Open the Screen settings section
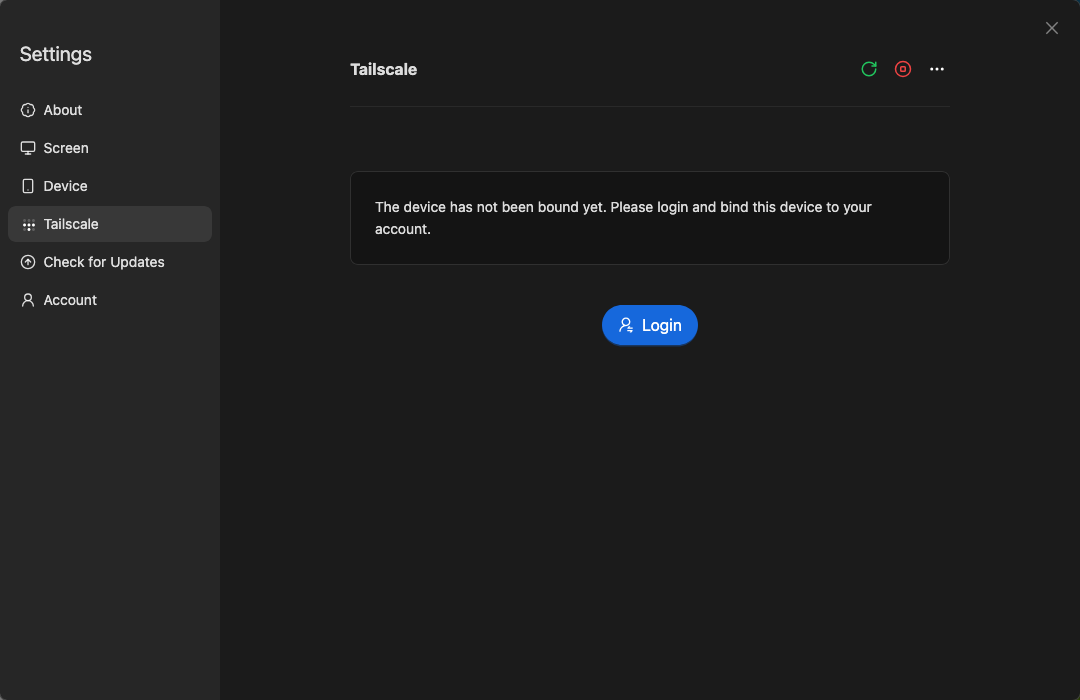 coord(110,148)
